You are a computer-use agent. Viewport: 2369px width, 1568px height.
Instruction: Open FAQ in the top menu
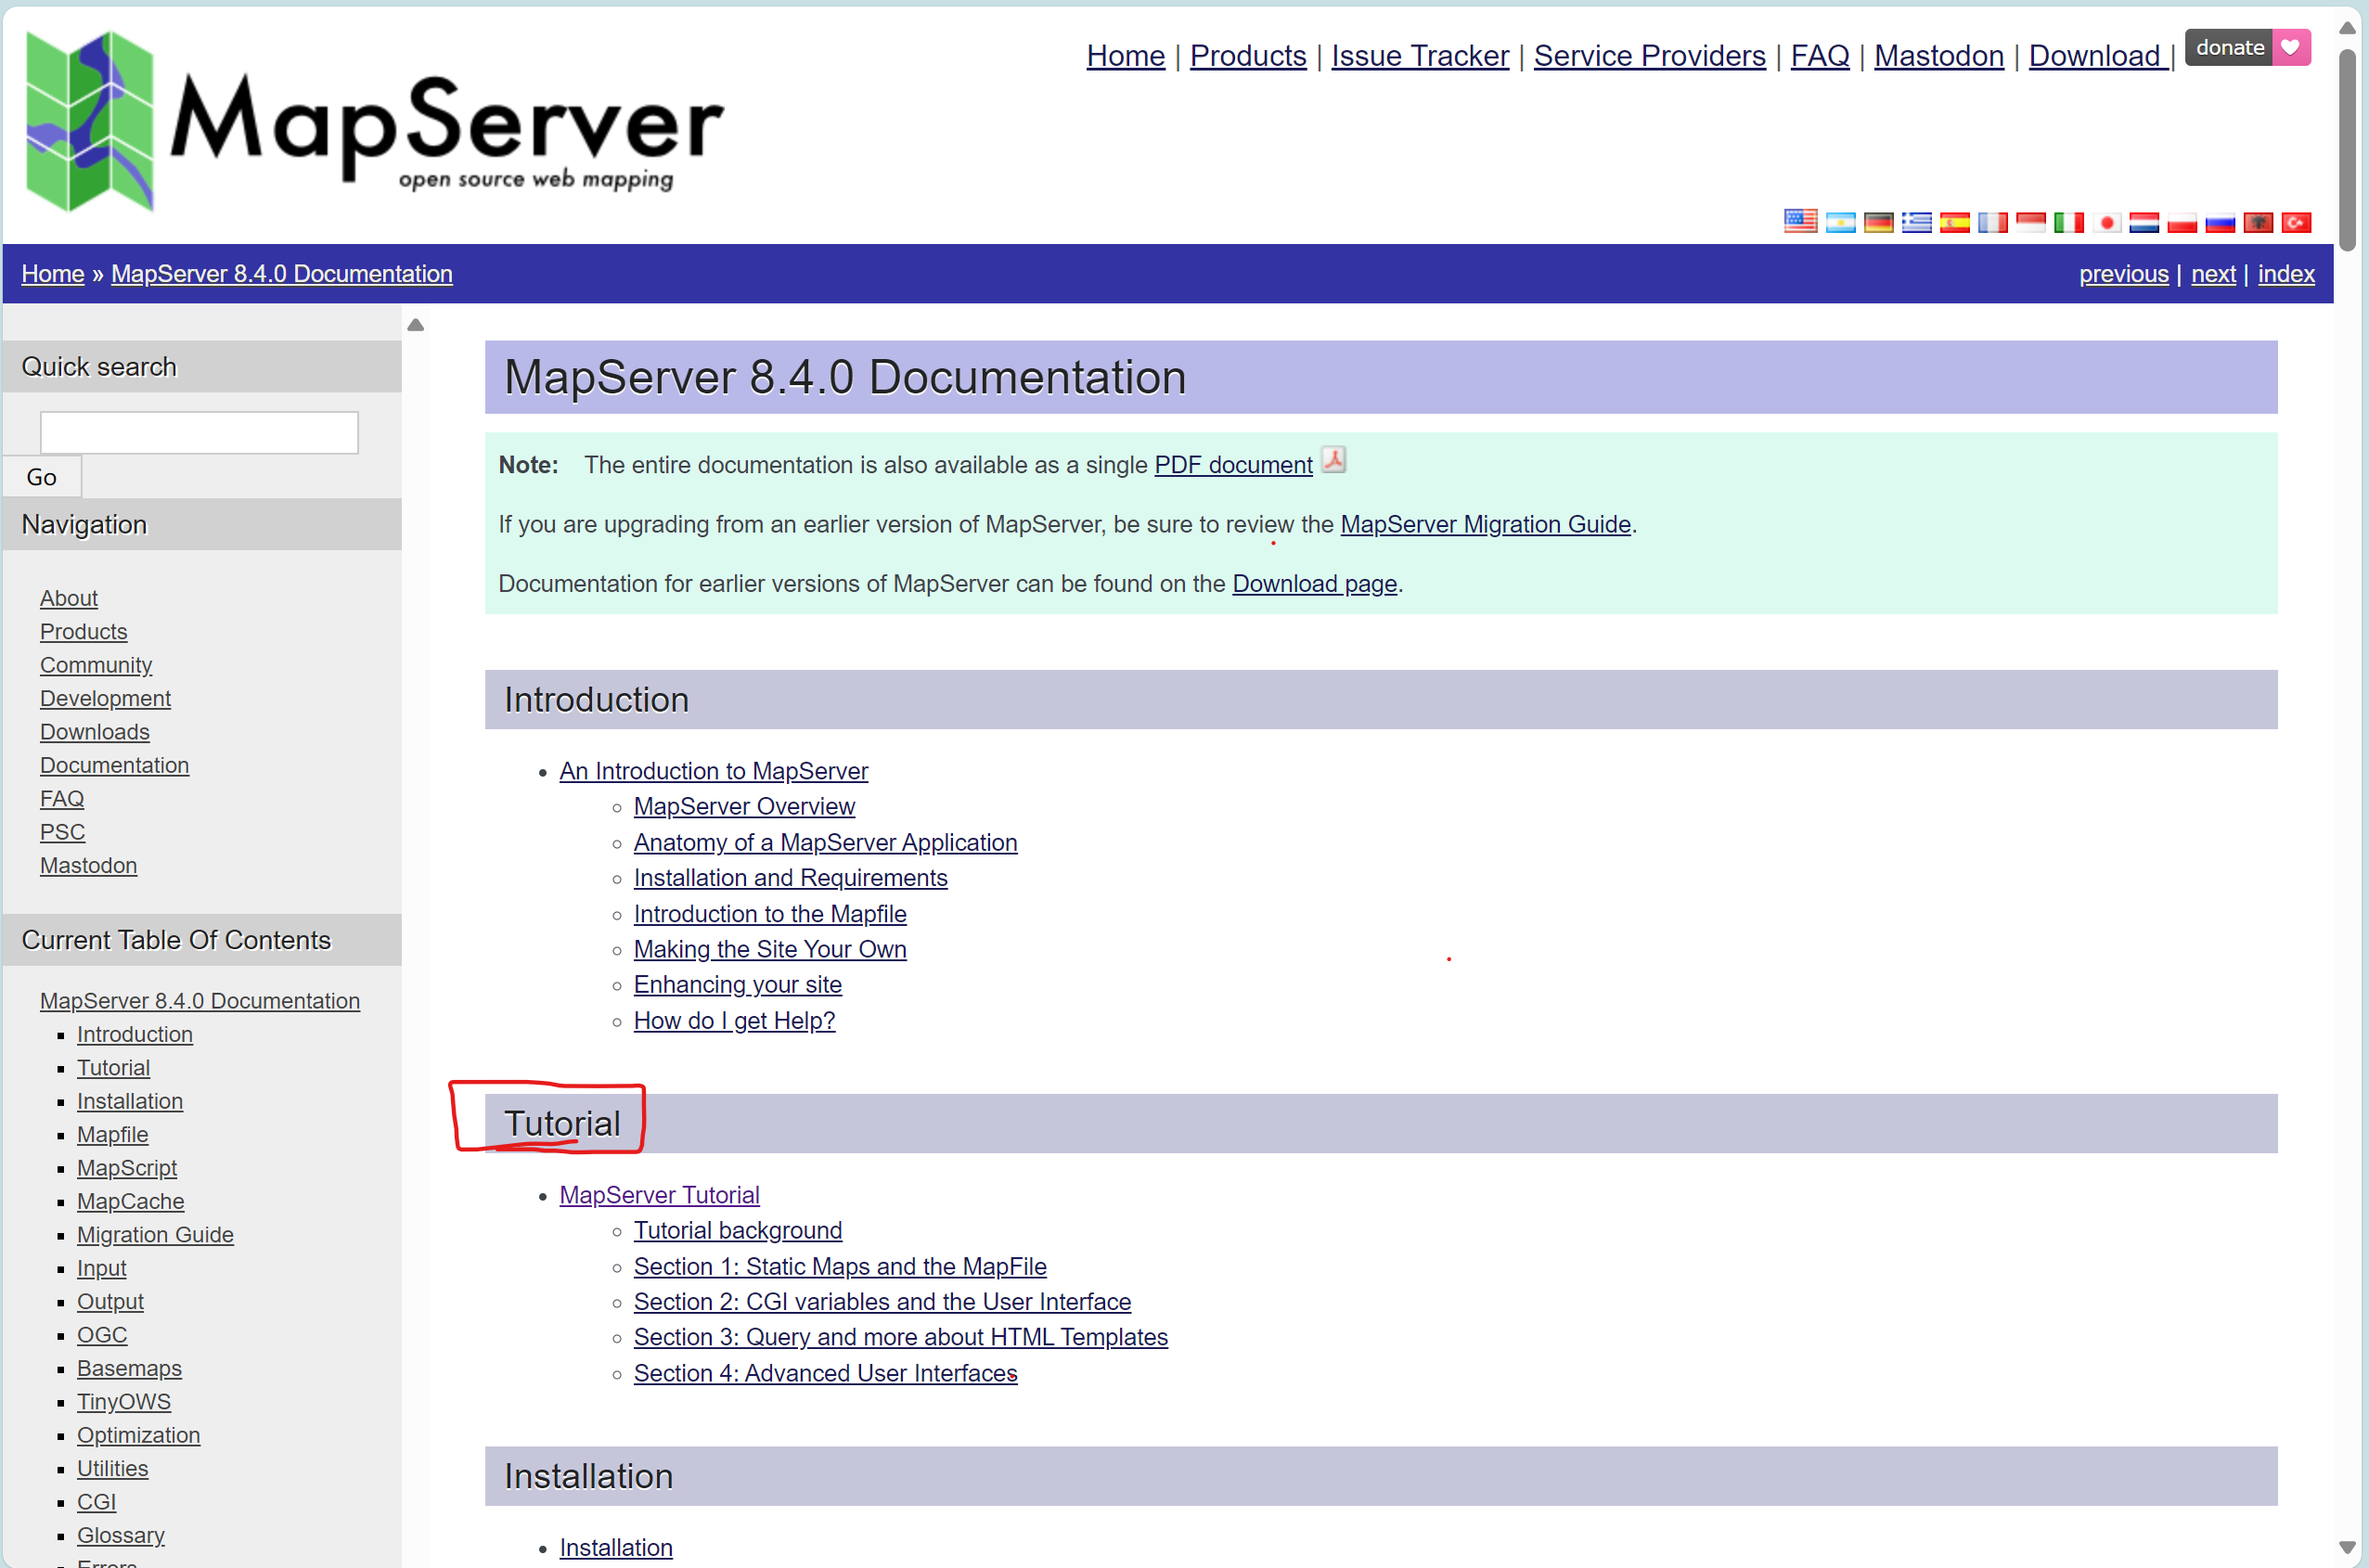[1820, 56]
